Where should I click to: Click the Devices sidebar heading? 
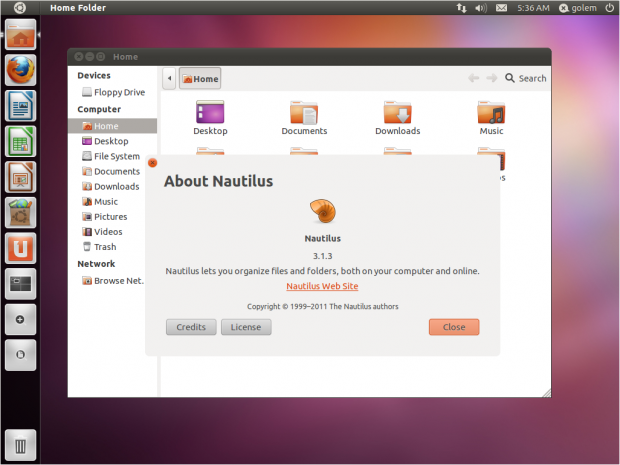94,75
